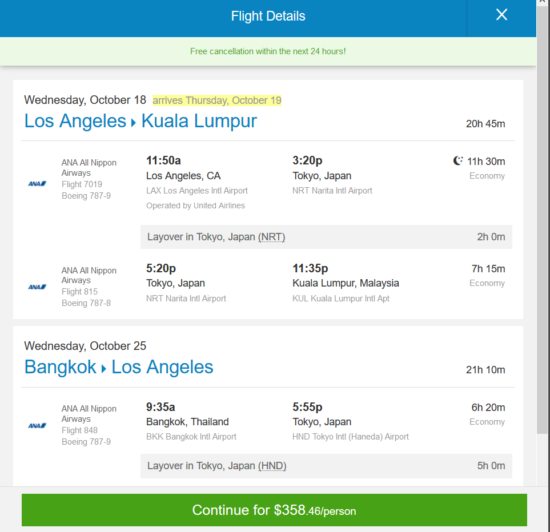Close the Flight Details dialog

501,15
